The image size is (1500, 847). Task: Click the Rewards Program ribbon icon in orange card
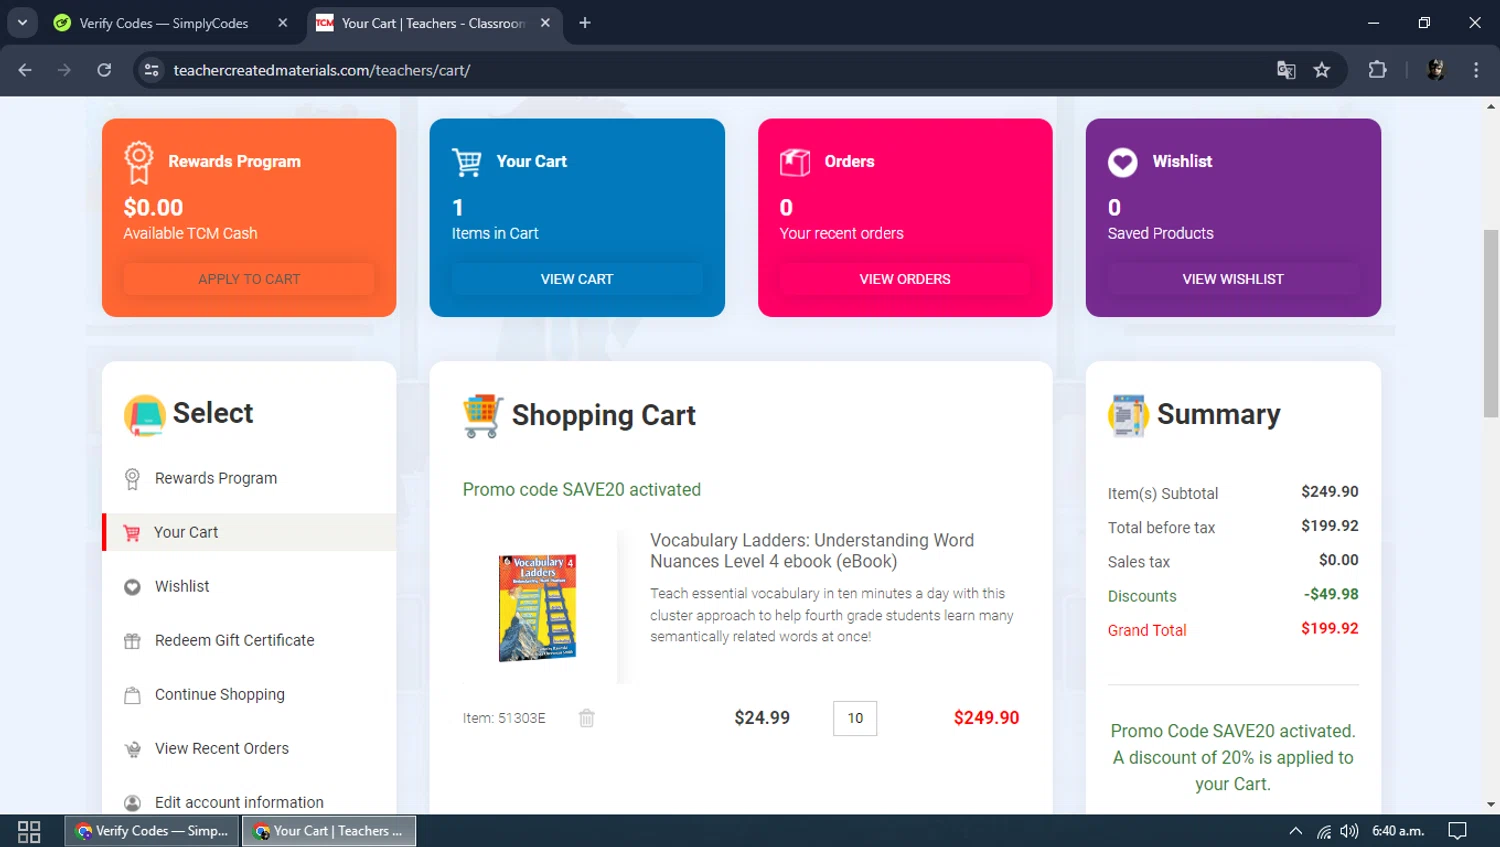138,162
